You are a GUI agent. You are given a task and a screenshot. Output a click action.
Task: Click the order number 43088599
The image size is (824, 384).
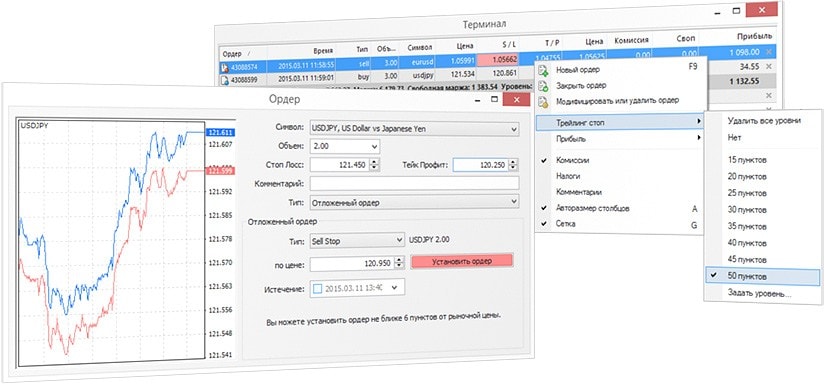(x=244, y=80)
